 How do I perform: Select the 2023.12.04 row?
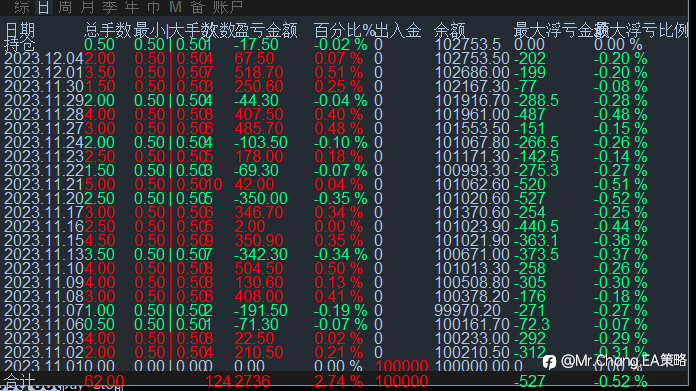click(346, 59)
